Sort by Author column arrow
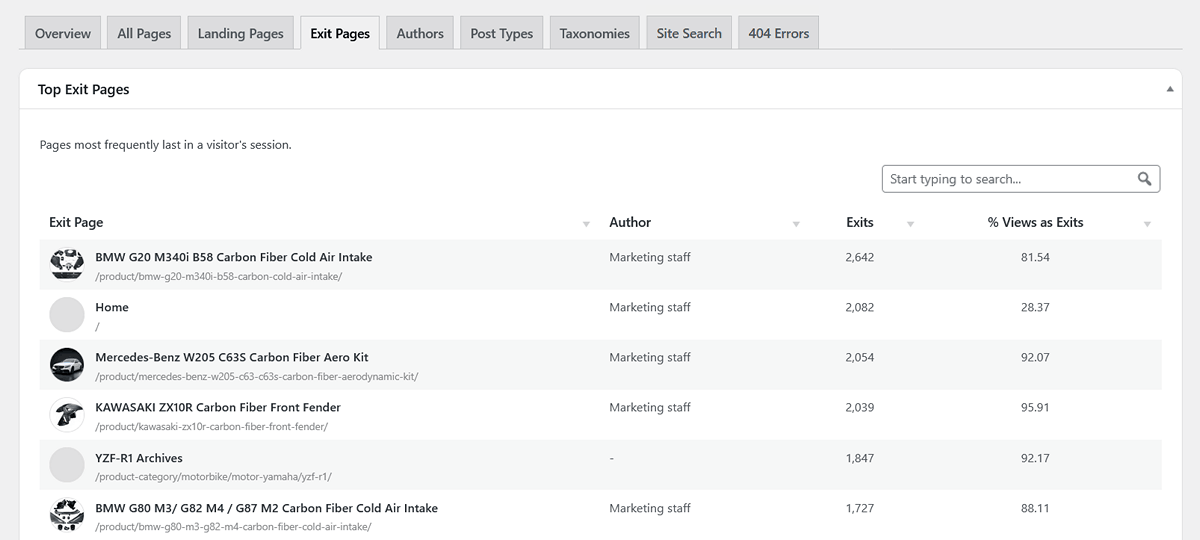 [x=796, y=224]
